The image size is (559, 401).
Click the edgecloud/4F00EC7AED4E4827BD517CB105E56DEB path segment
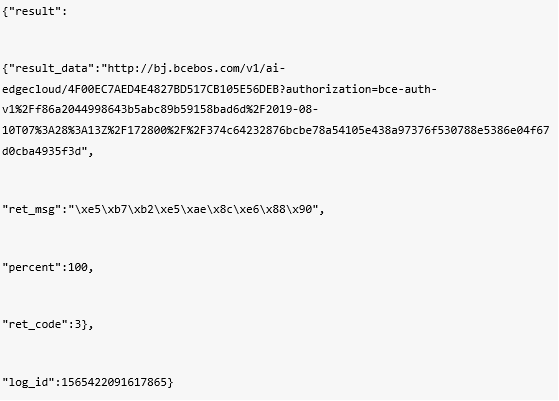(140, 89)
